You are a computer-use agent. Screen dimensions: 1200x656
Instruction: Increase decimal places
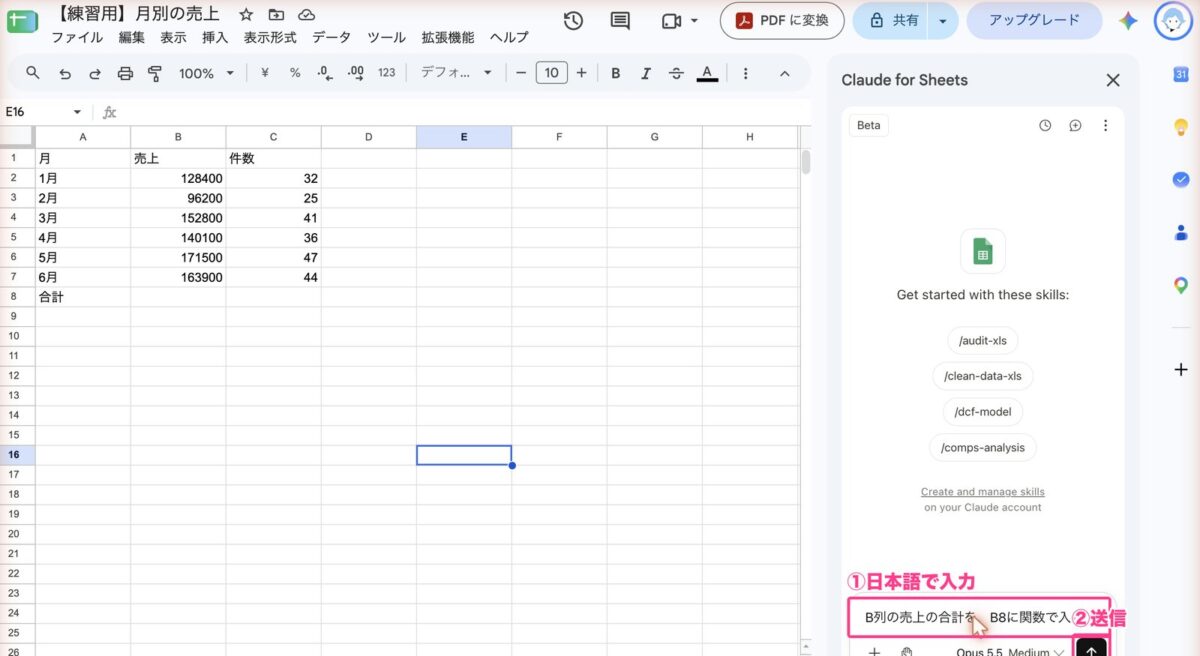pos(355,73)
